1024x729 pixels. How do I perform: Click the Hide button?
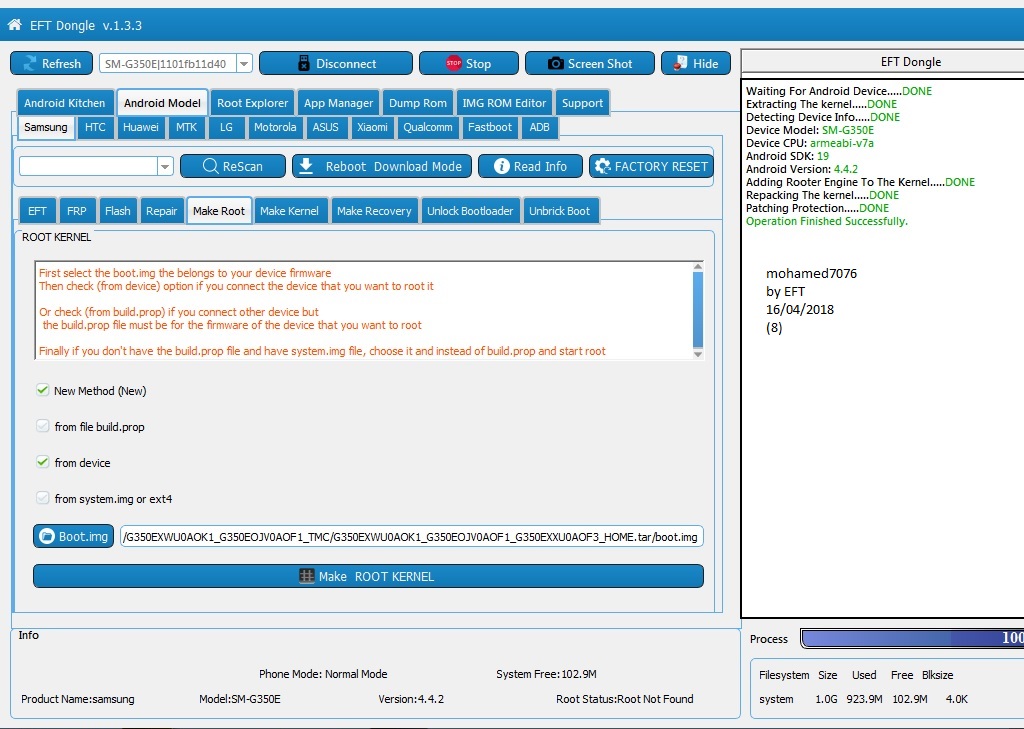[x=696, y=63]
